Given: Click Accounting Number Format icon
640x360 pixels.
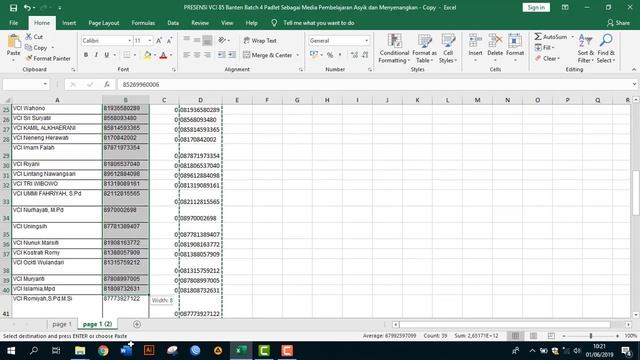Looking at the screenshot, I should click(313, 55).
